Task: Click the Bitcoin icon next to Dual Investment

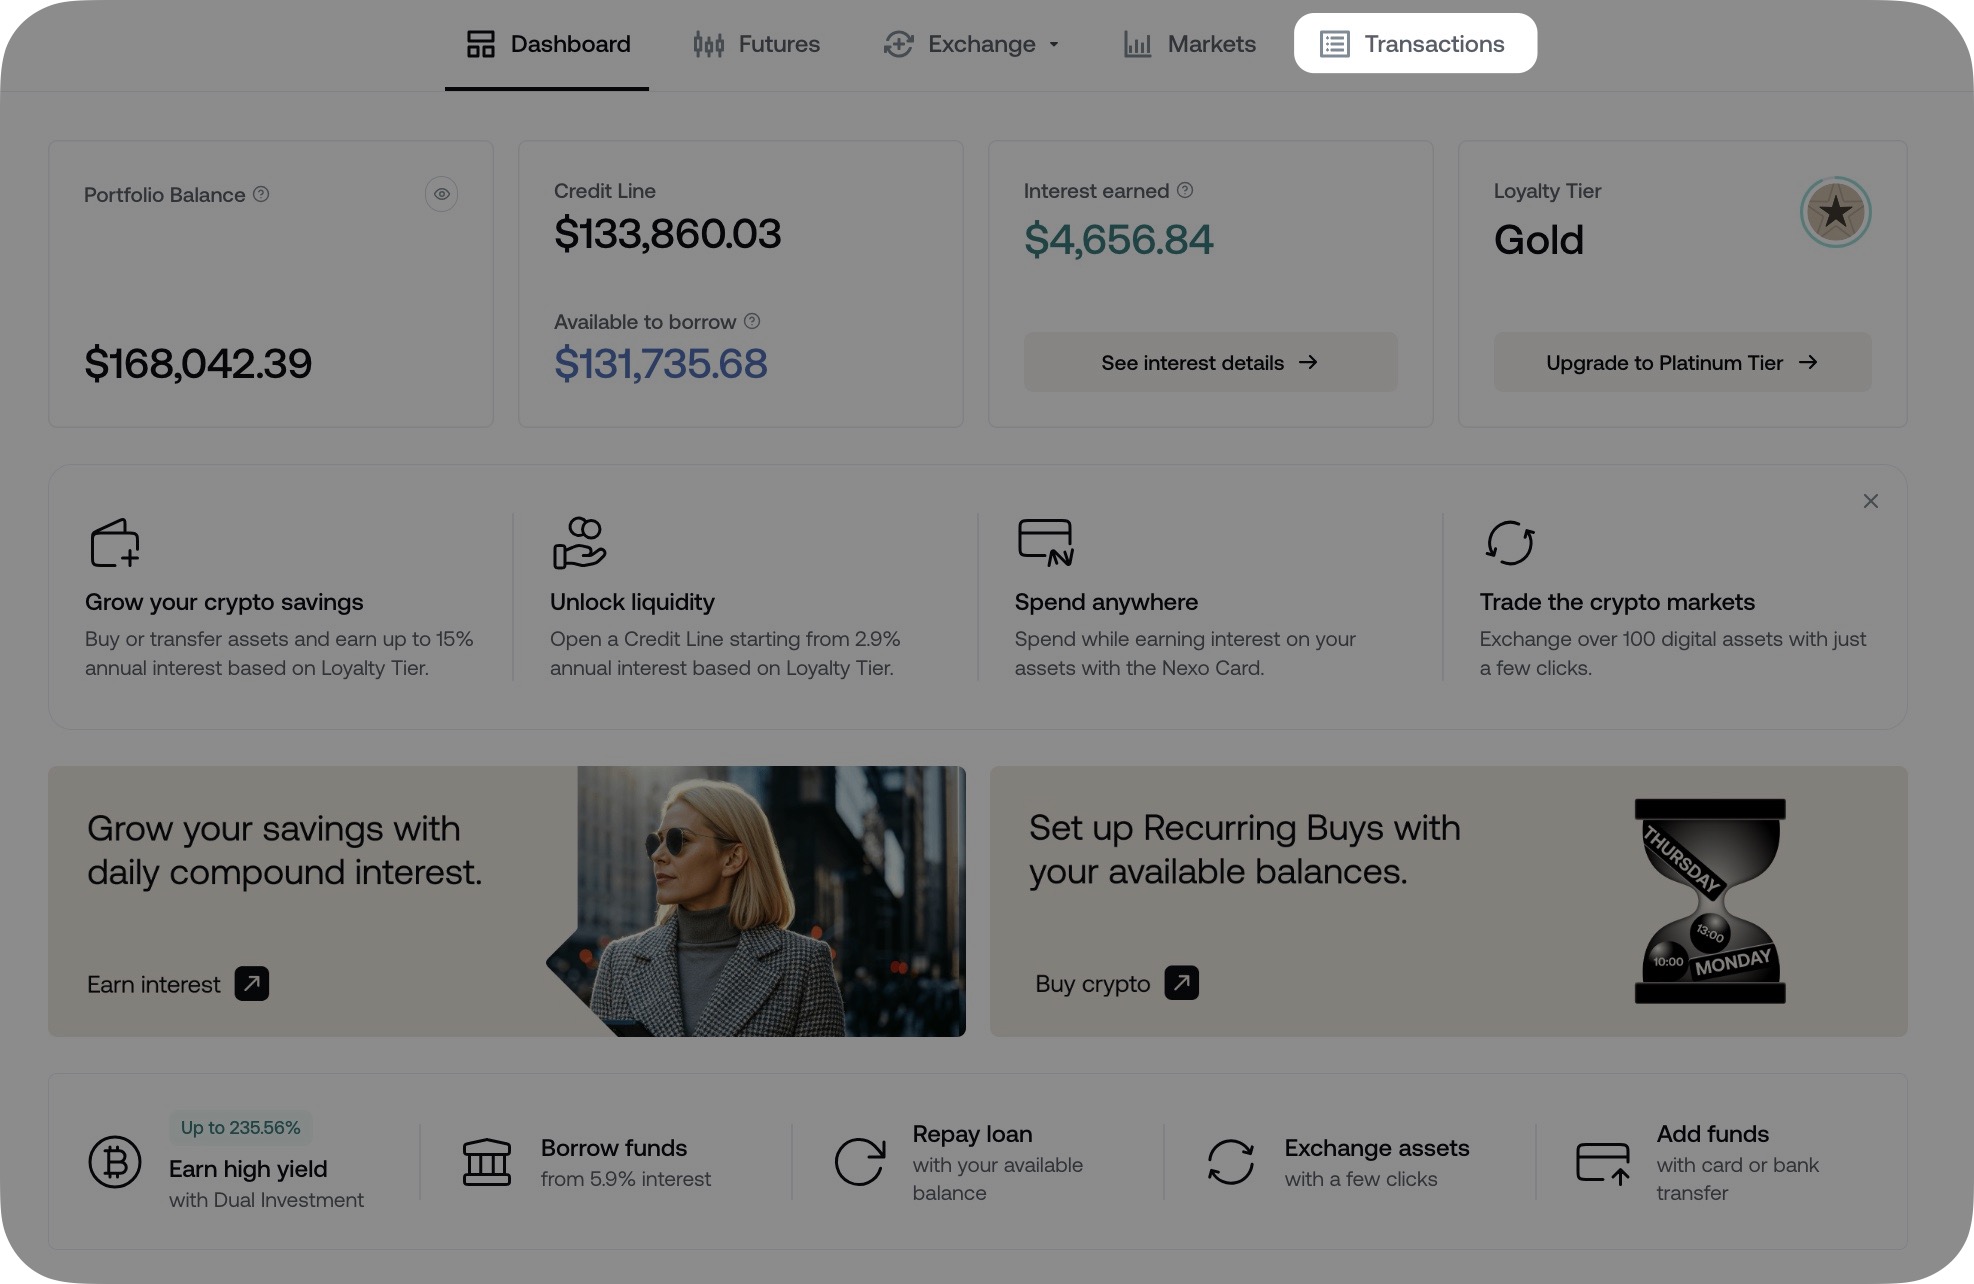Action: [115, 1161]
